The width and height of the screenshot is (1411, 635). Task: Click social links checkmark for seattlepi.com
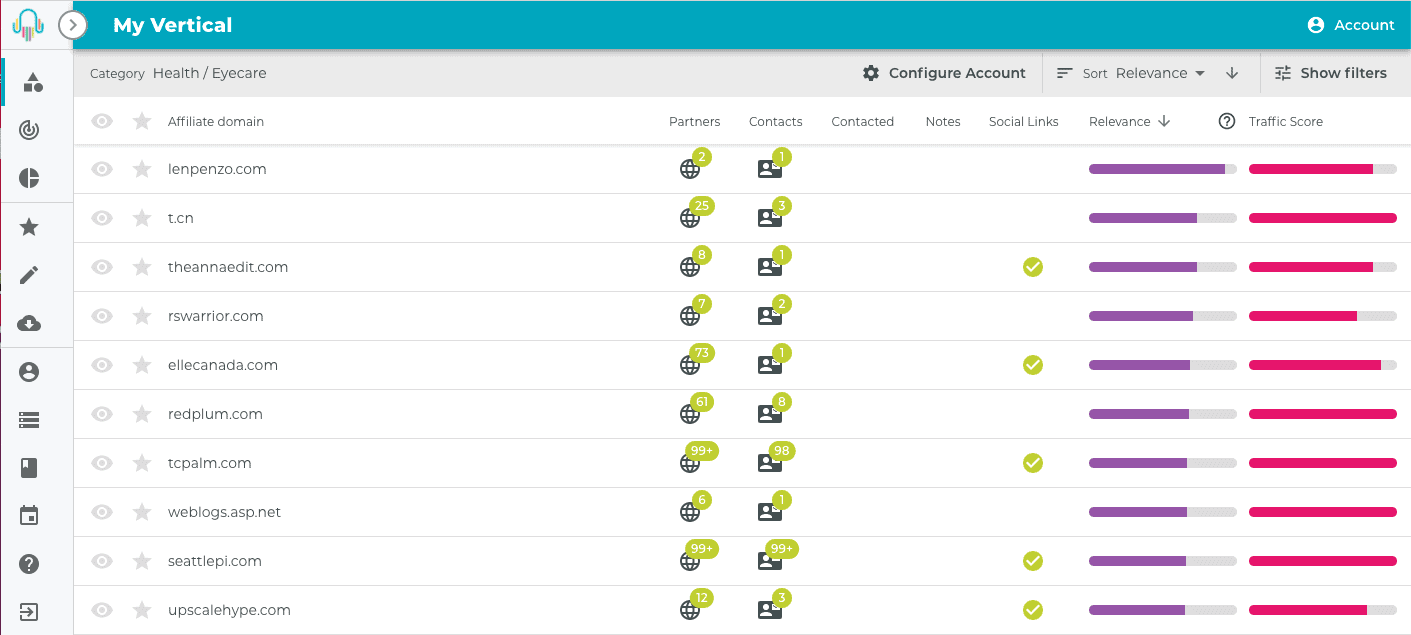coord(1033,561)
